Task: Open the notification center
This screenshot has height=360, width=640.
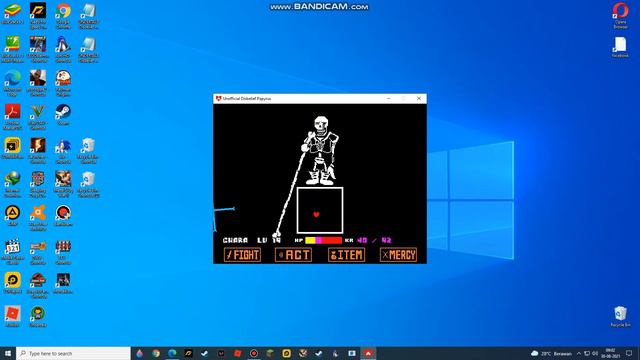Action: (x=629, y=353)
